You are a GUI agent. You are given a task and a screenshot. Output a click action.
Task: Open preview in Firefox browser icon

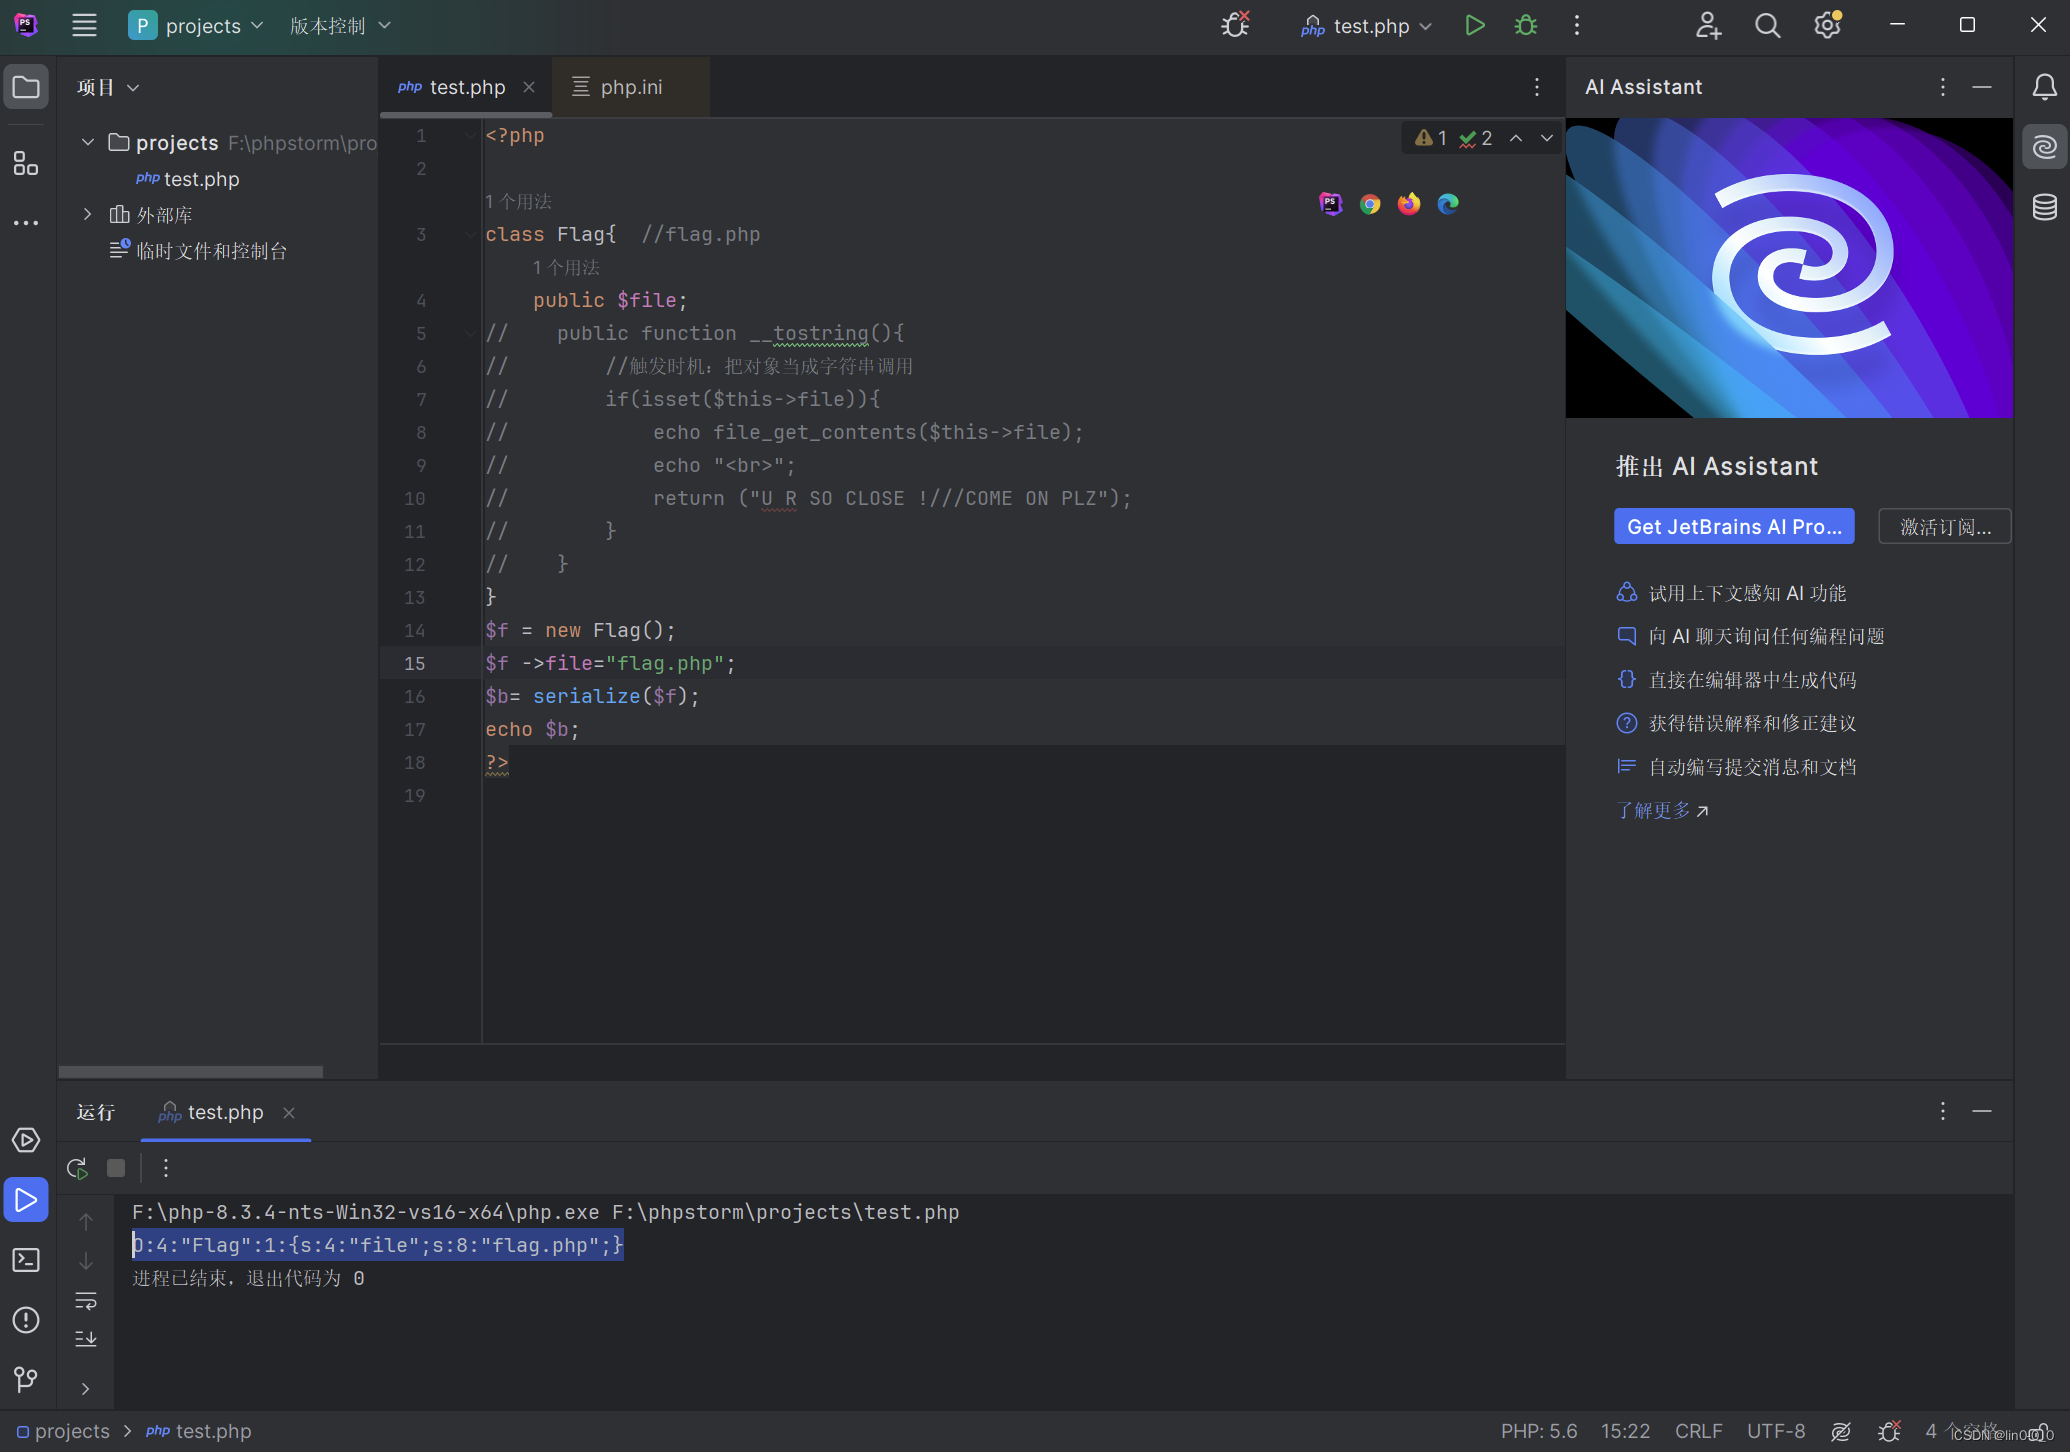[x=1409, y=204]
